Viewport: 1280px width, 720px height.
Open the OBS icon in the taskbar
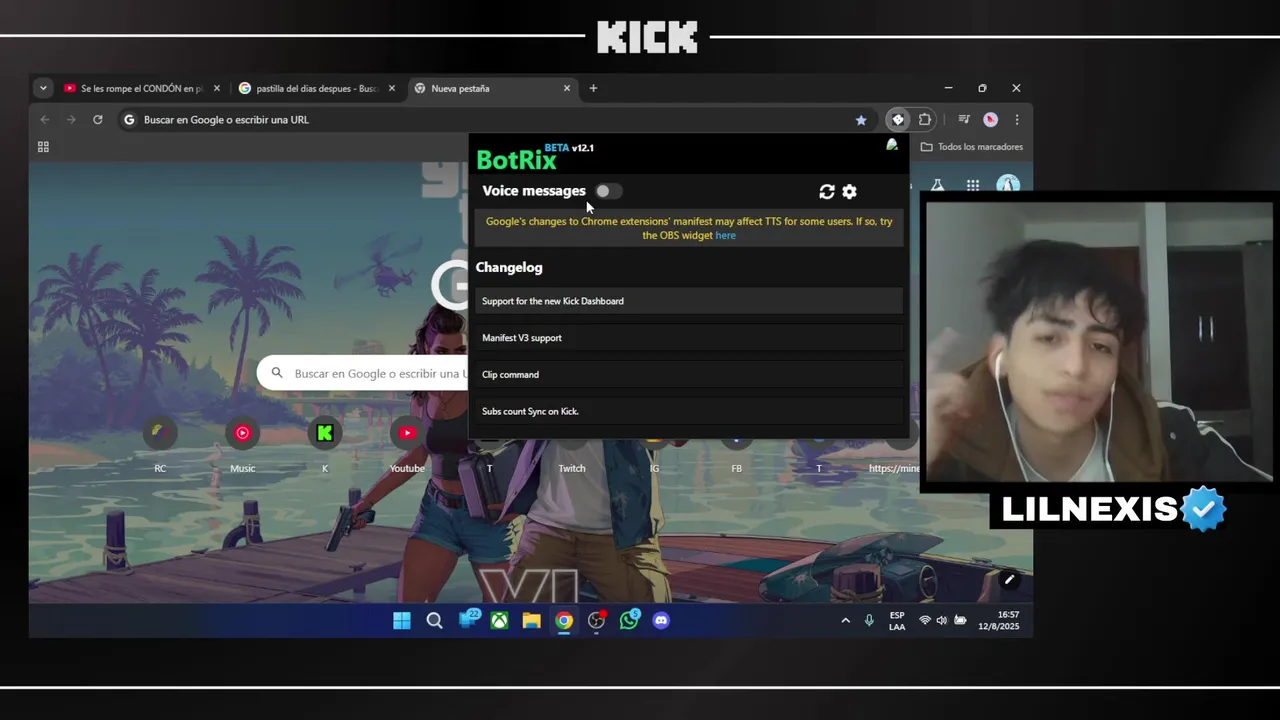tap(597, 621)
